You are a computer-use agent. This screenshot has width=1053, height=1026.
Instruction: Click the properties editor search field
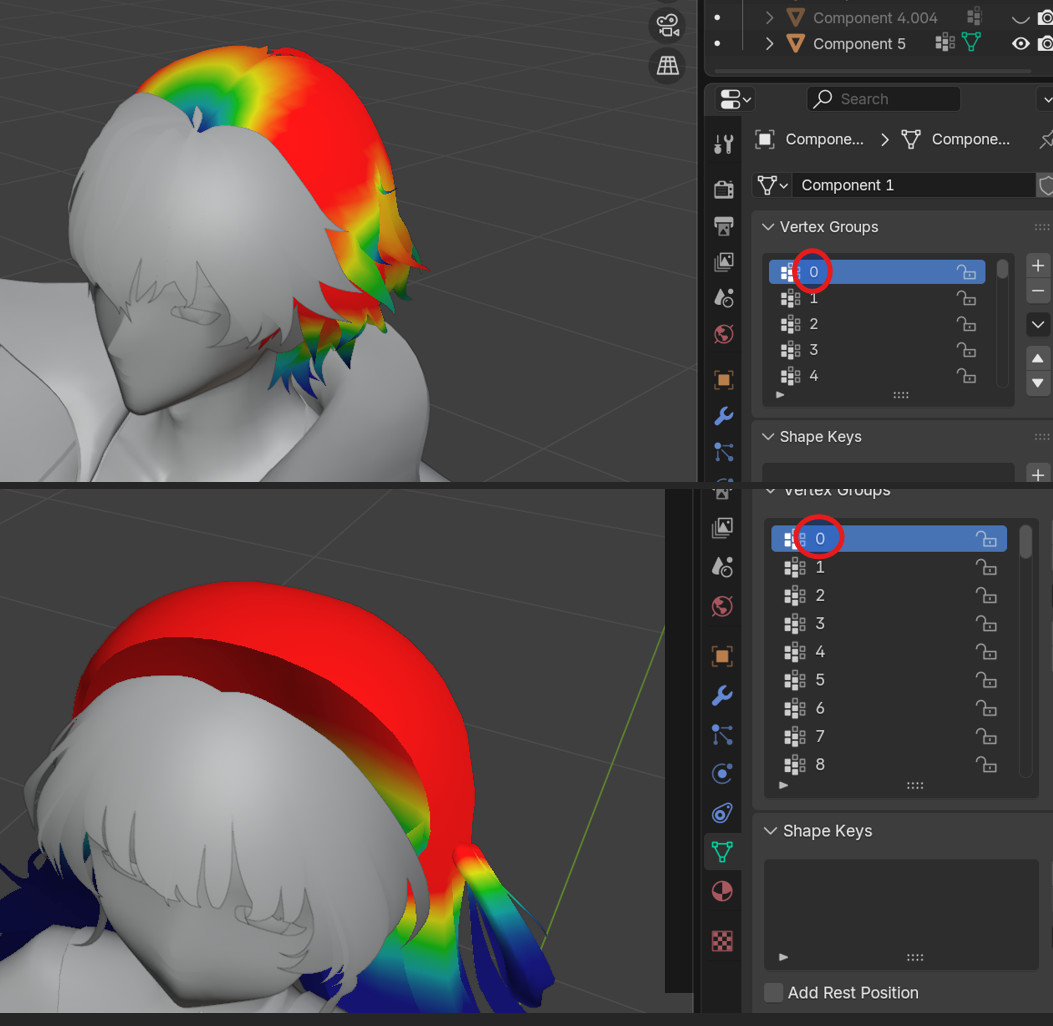click(883, 98)
